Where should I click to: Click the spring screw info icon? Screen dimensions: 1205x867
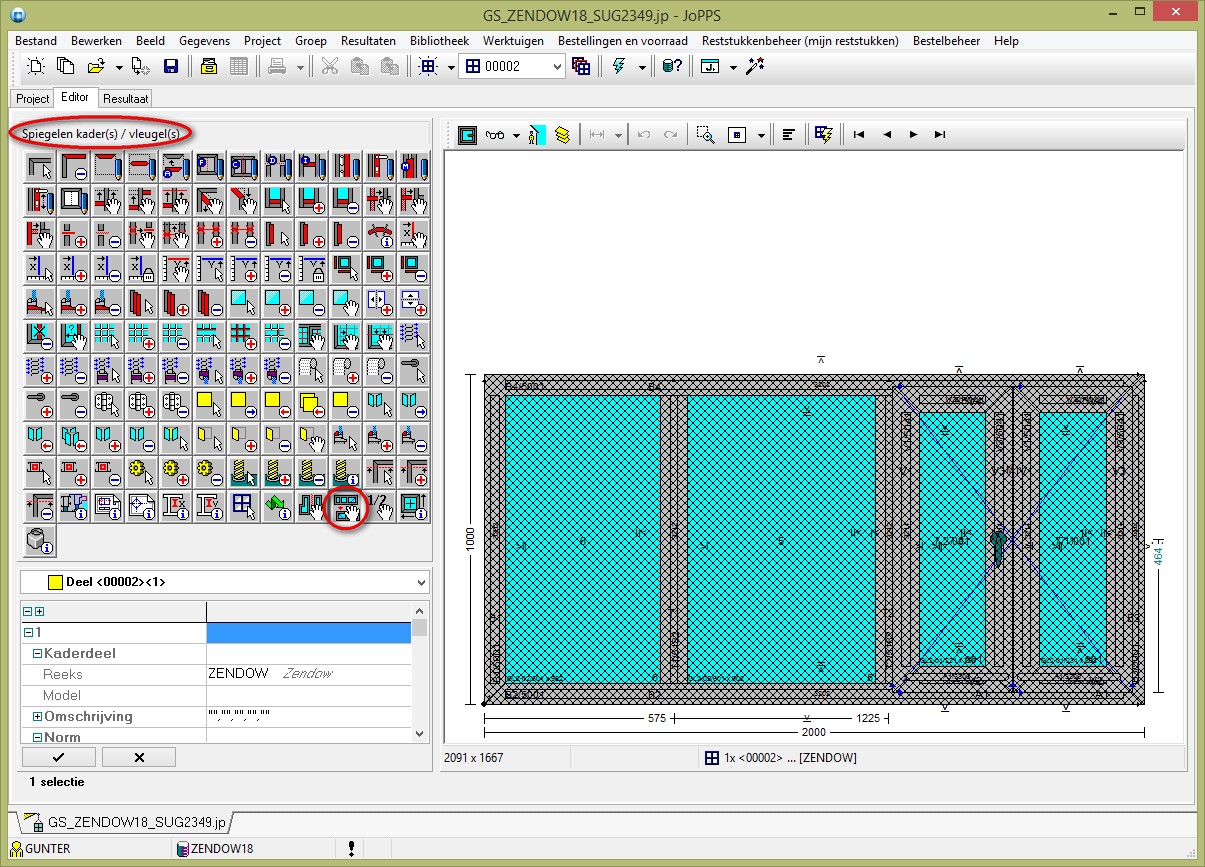[346, 472]
